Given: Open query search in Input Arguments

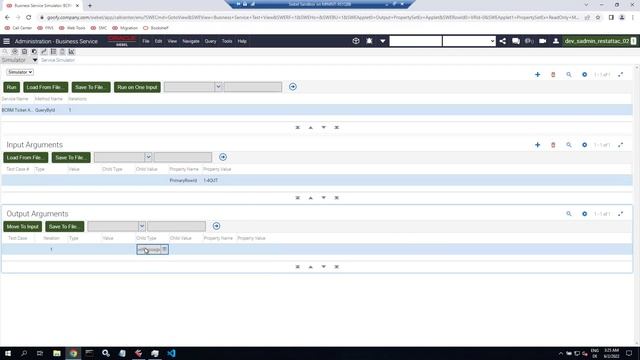Looking at the screenshot, I should 569,145.
